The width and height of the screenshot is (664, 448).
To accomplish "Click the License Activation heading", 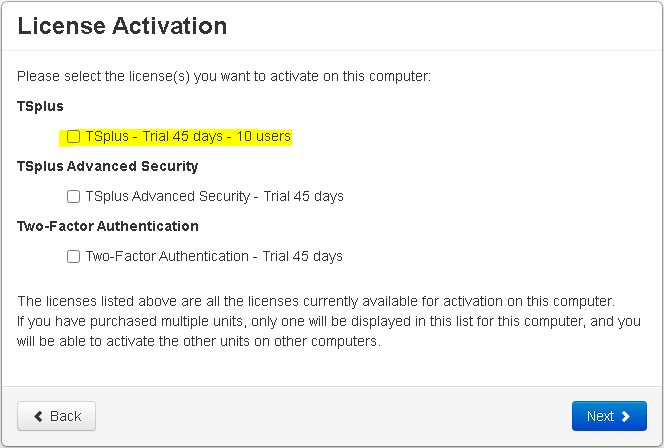I will [122, 25].
